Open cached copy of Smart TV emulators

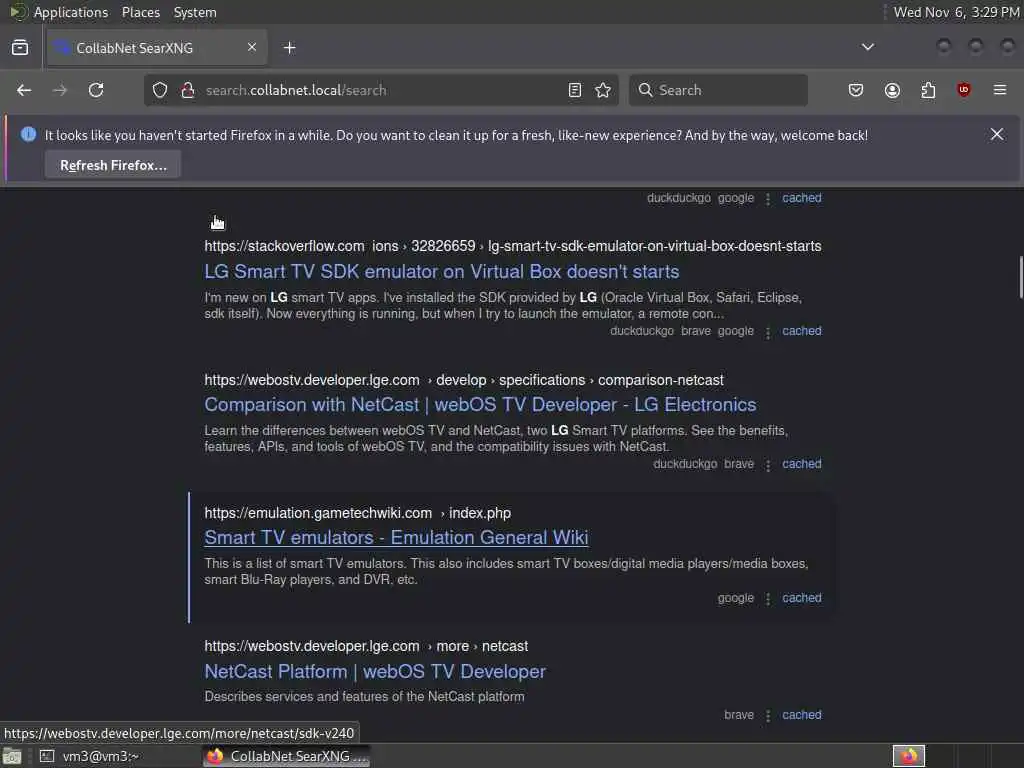(x=801, y=598)
